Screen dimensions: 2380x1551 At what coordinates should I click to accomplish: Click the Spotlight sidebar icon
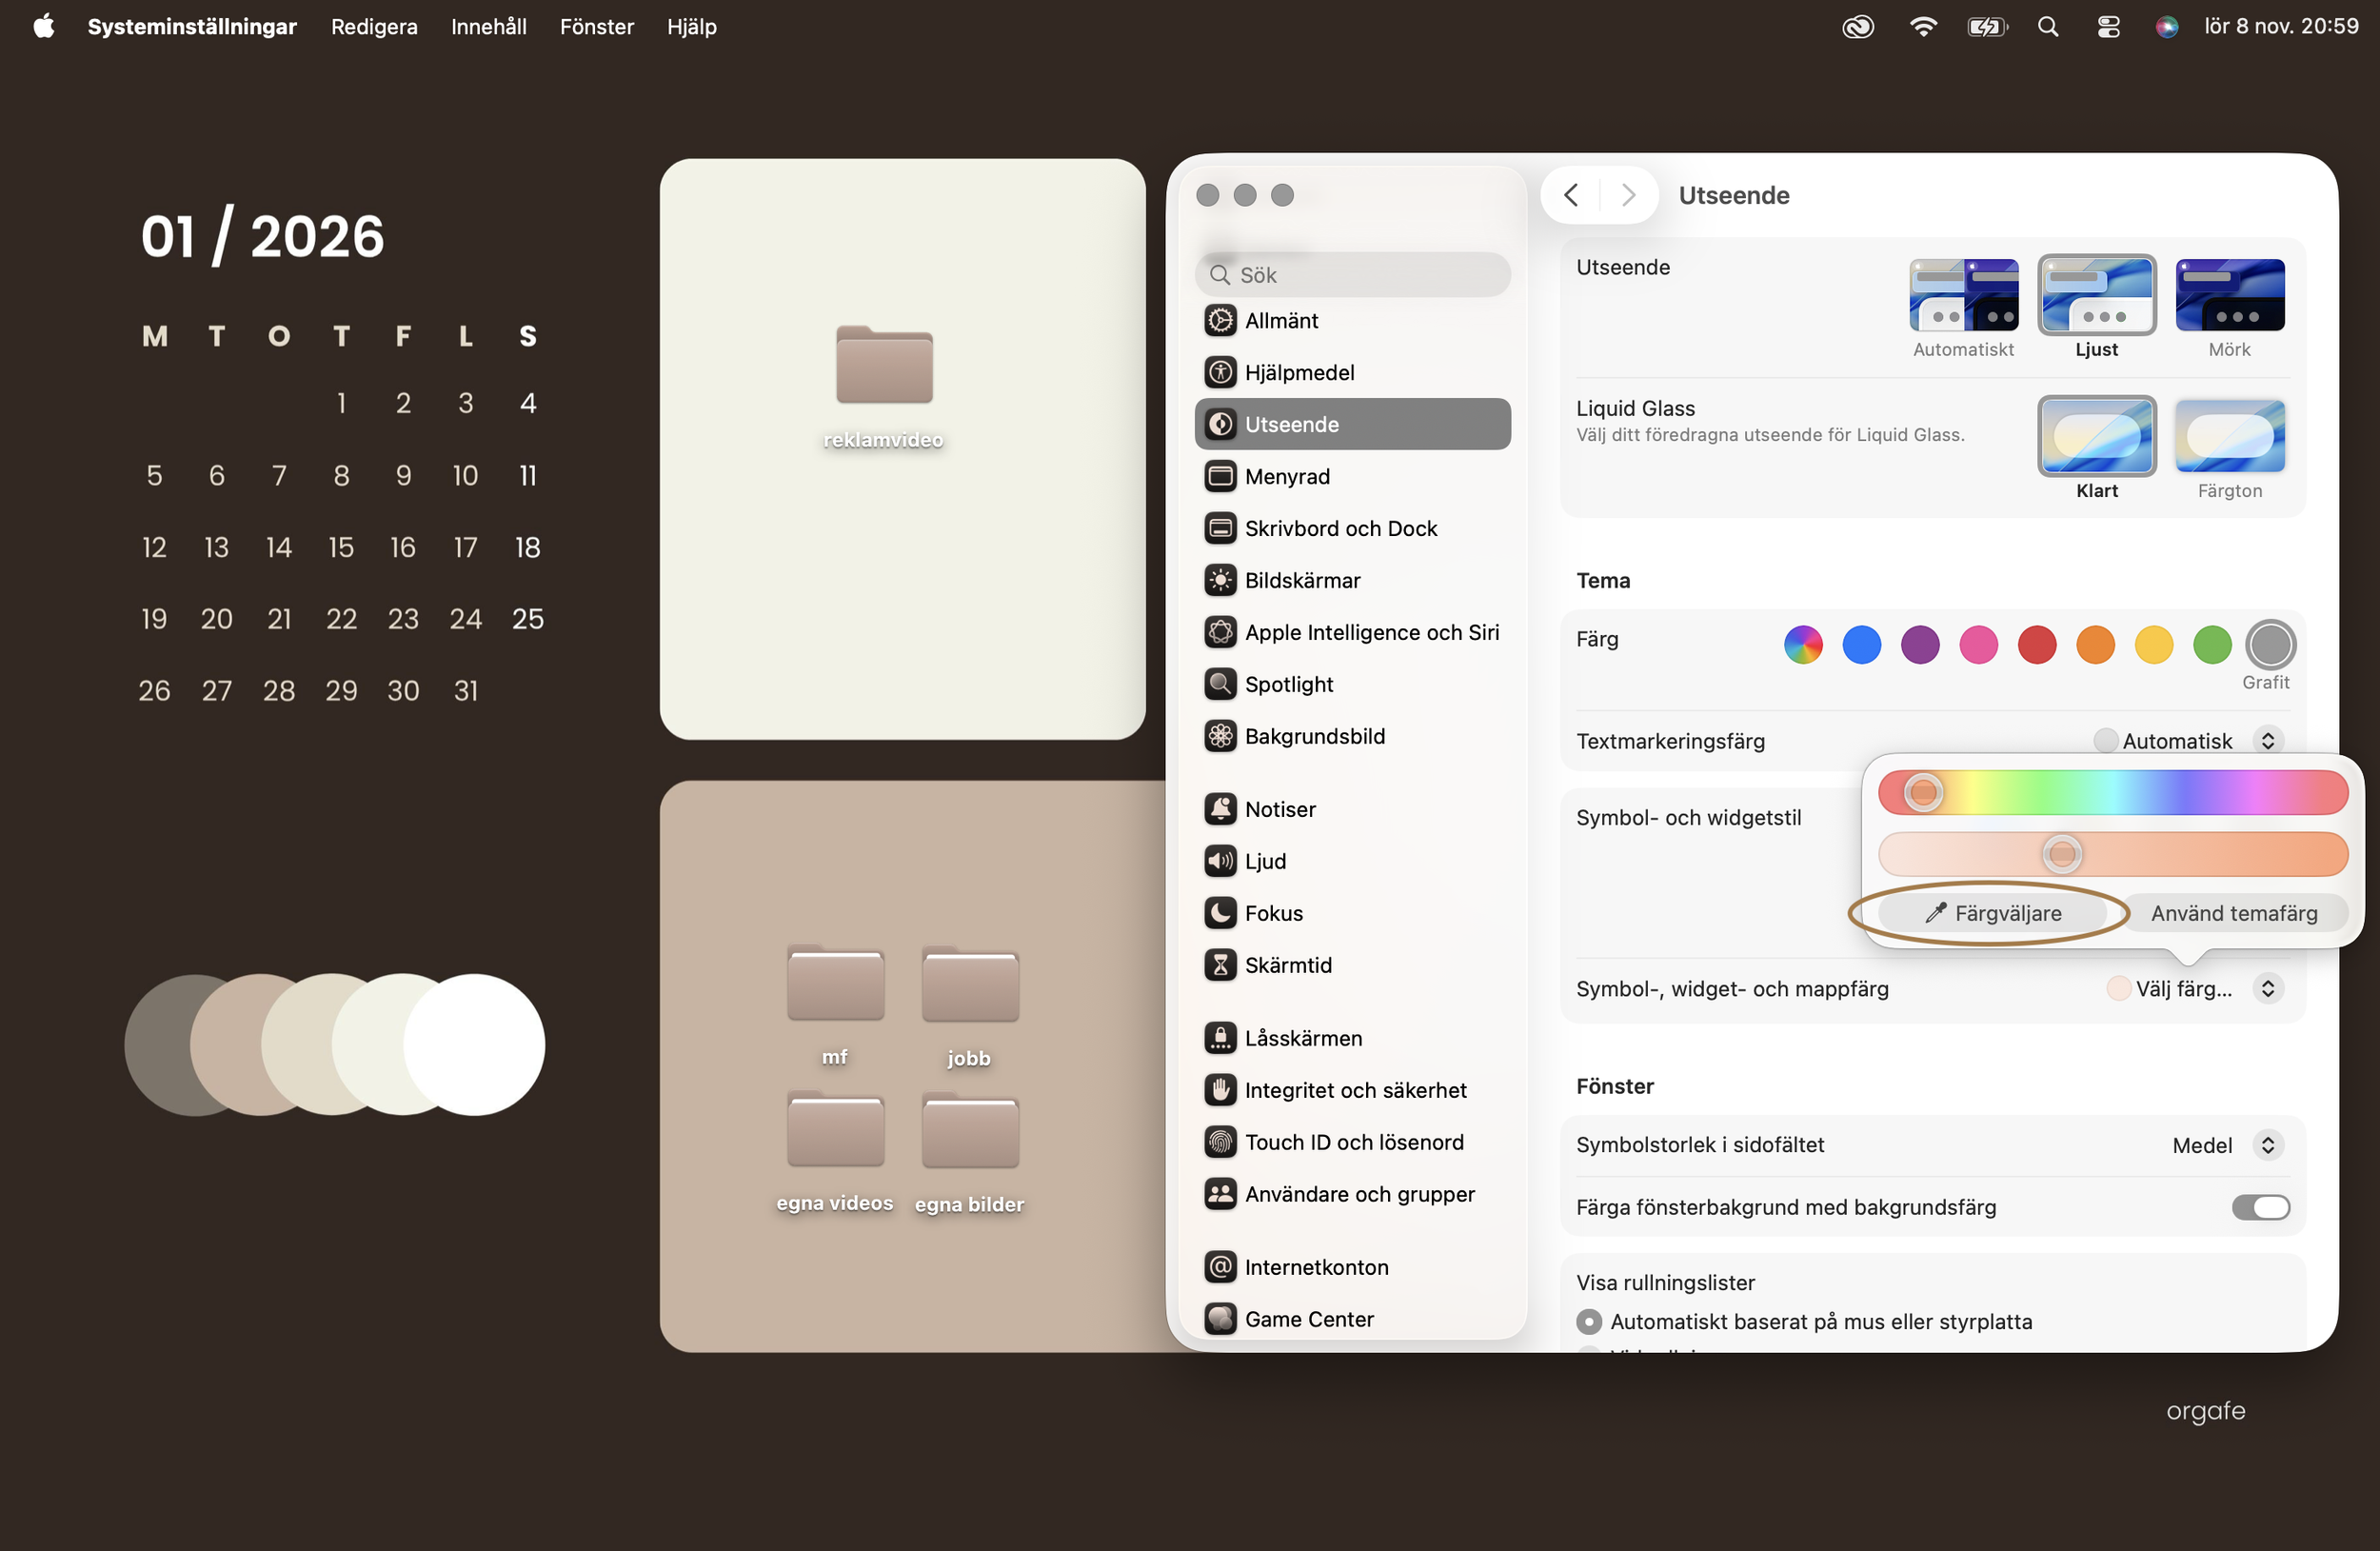1220,684
